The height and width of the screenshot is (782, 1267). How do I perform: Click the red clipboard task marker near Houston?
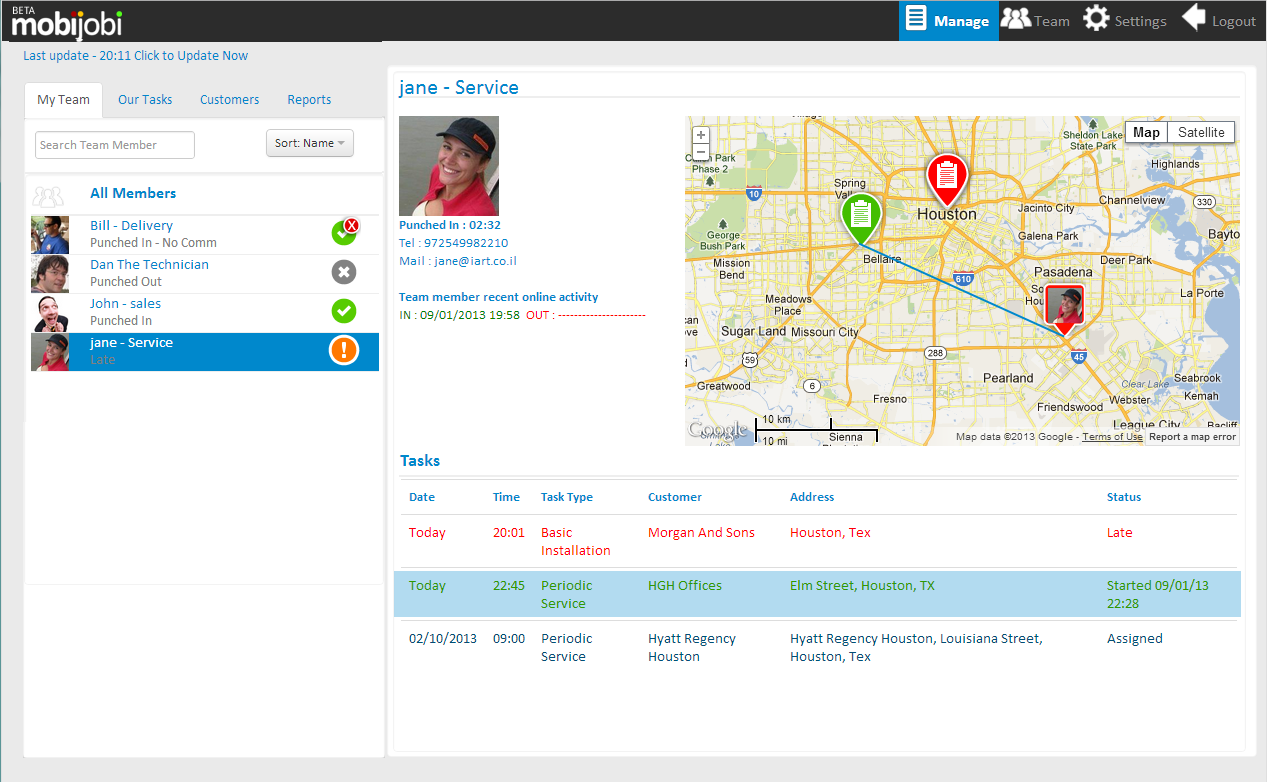coord(946,177)
